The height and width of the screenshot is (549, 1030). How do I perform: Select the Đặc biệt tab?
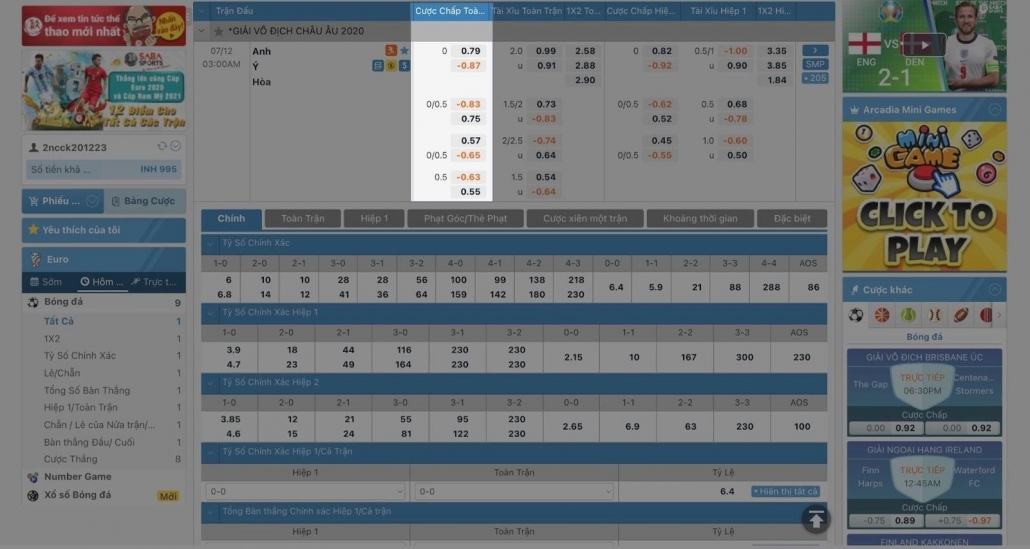point(792,219)
